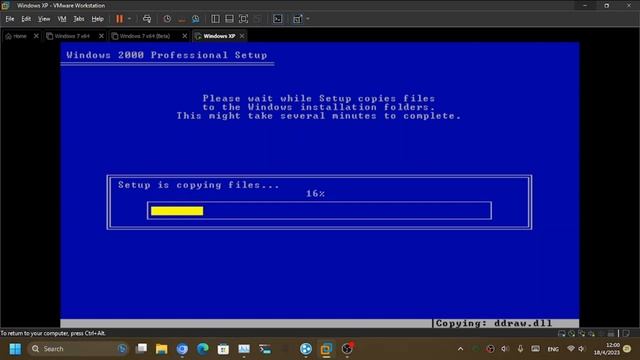The image size is (640, 360).
Task: Open the Windows Start menu
Action: coord(15,349)
